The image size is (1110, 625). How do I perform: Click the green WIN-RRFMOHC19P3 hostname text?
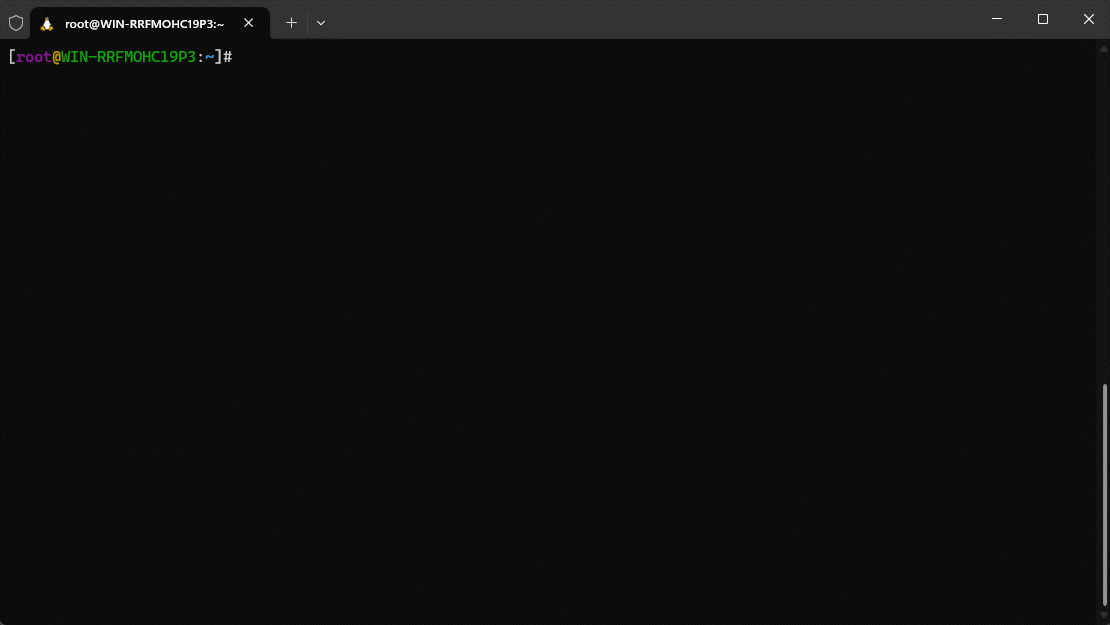(x=128, y=57)
